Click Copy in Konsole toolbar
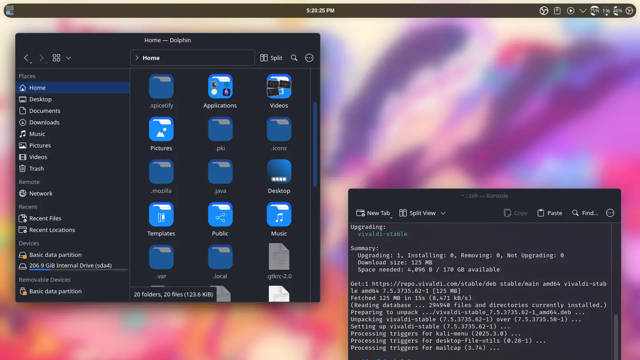640x360 pixels. click(x=516, y=213)
